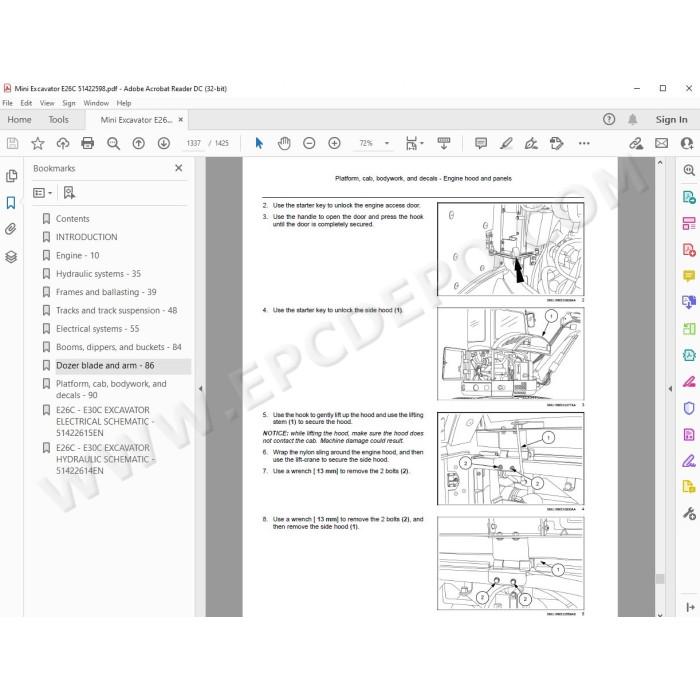Open the Electrical Schematic bookmark
The width and height of the screenshot is (700, 700).
tap(105, 421)
